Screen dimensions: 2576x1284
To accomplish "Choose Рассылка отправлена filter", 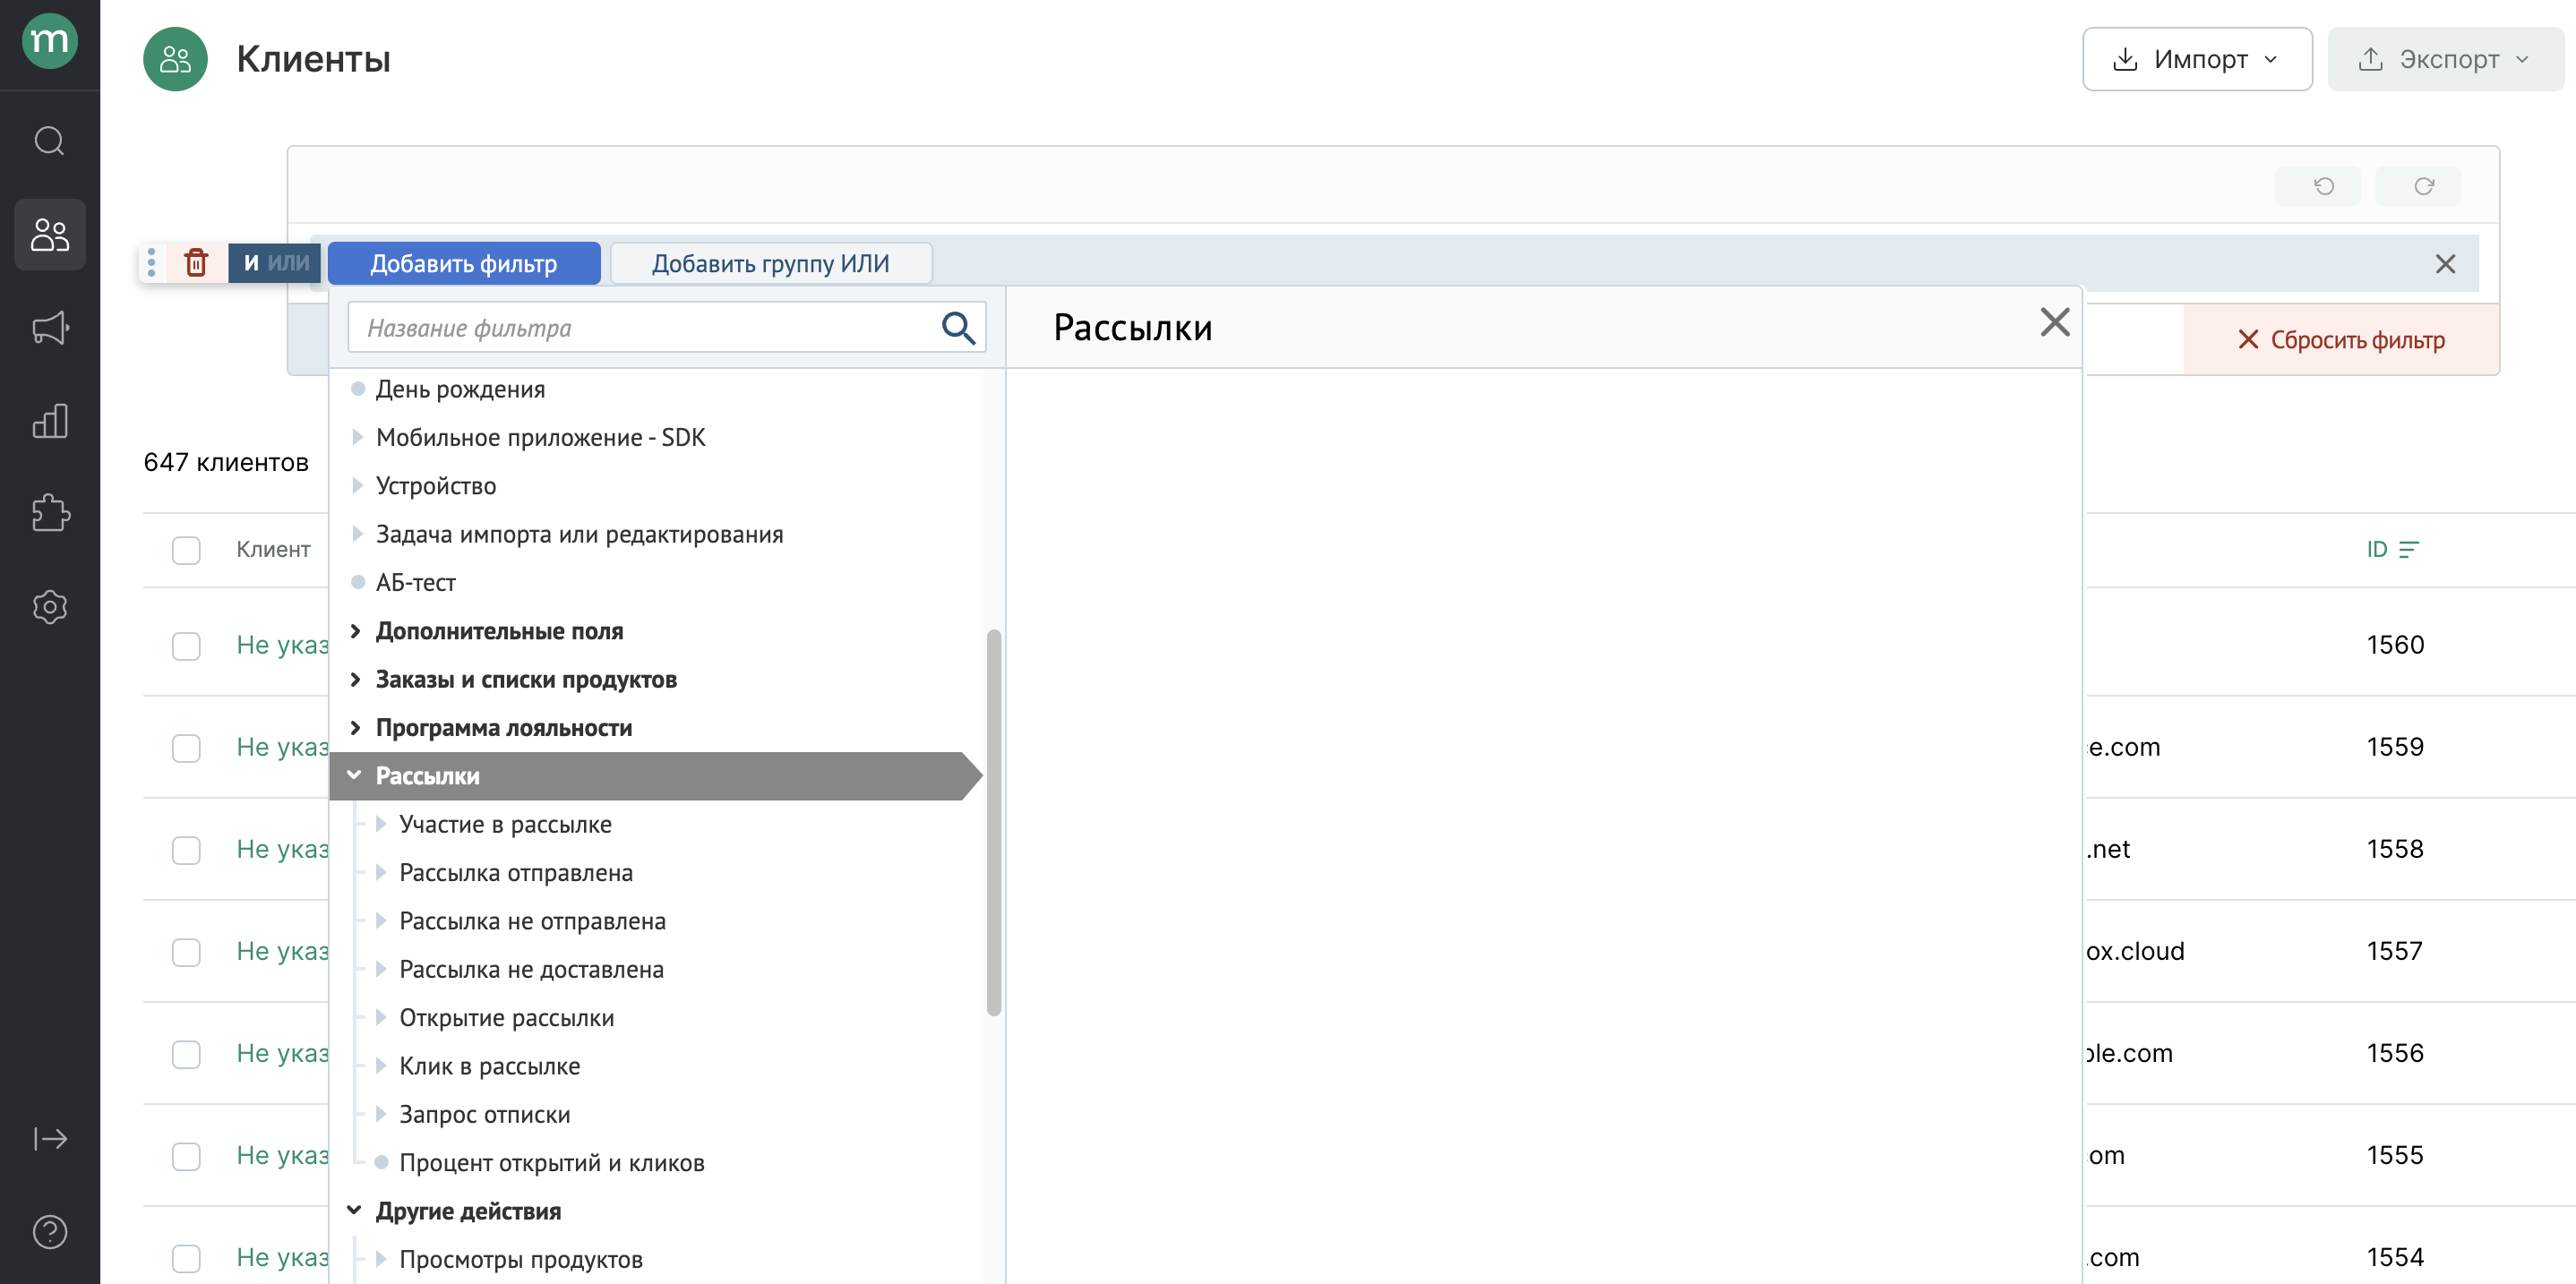I will 516,873.
